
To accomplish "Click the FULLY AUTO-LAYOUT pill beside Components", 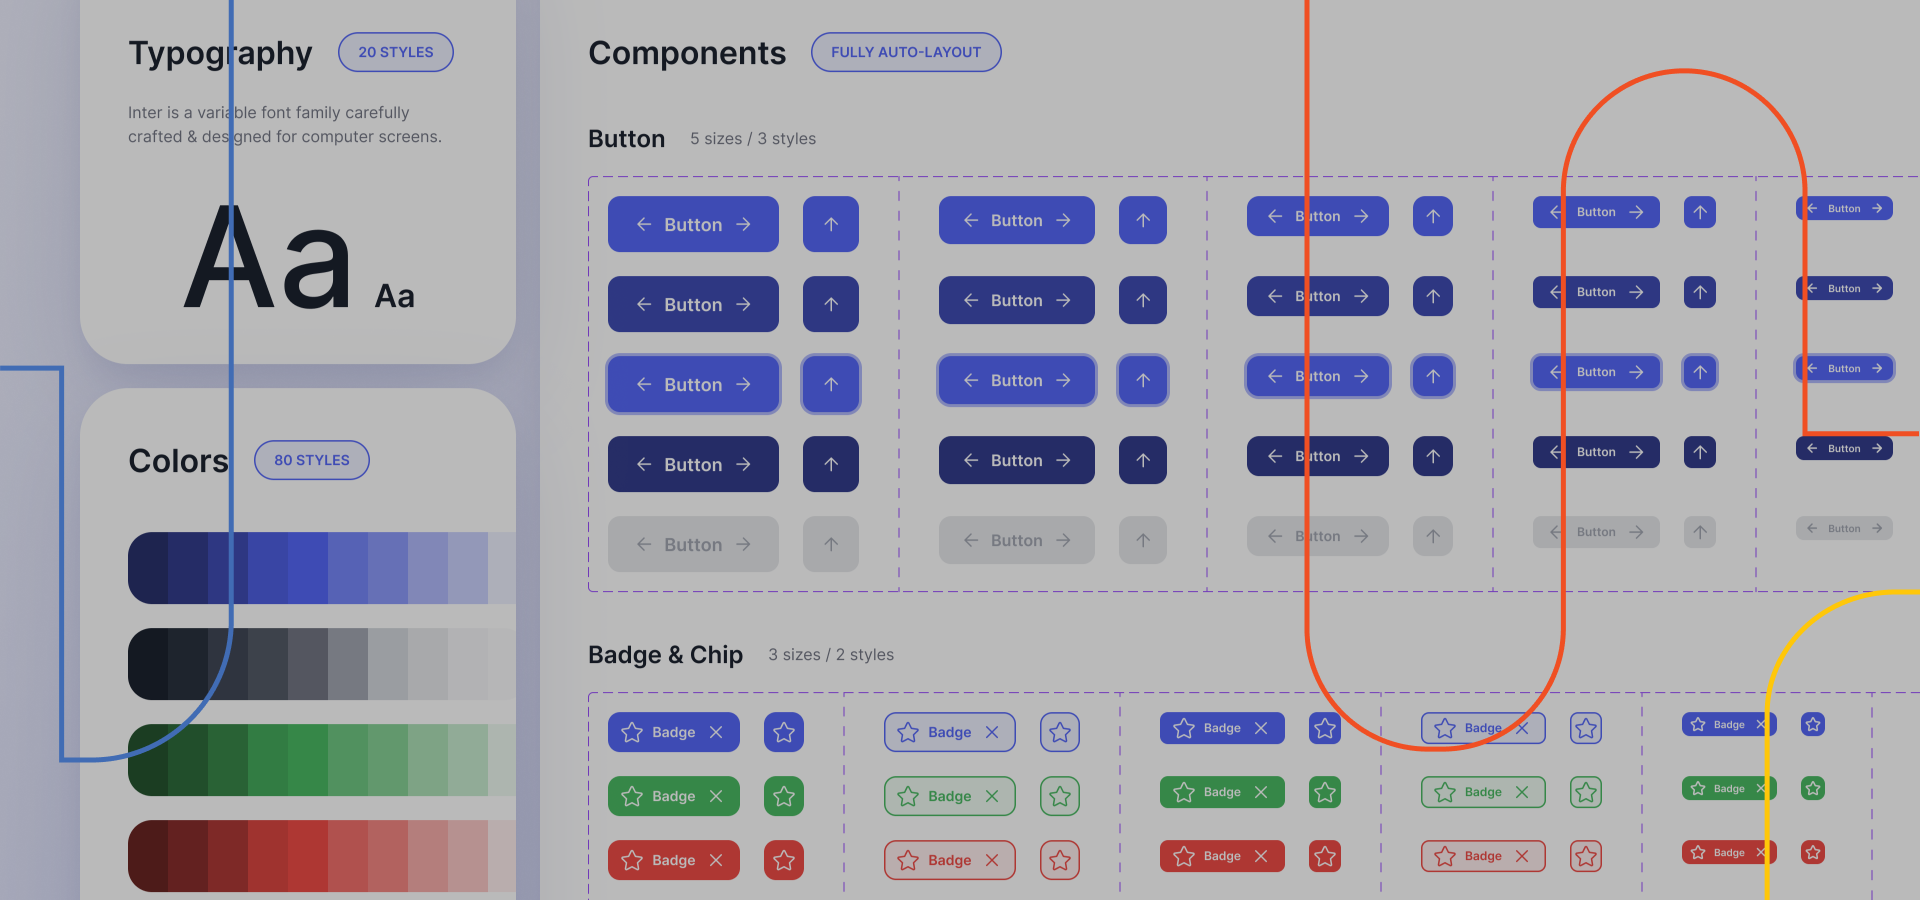I will (905, 52).
